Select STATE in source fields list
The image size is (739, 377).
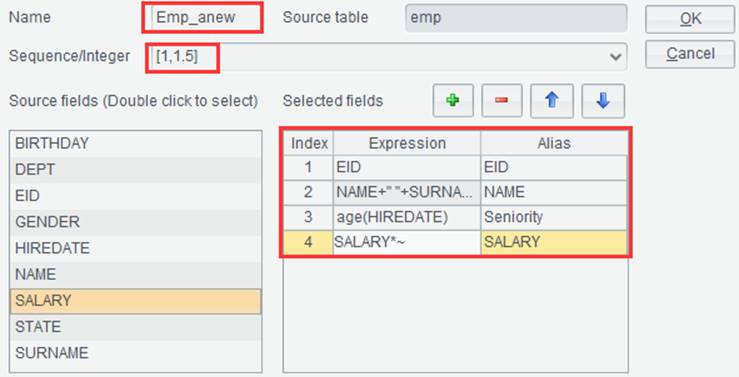(x=136, y=327)
